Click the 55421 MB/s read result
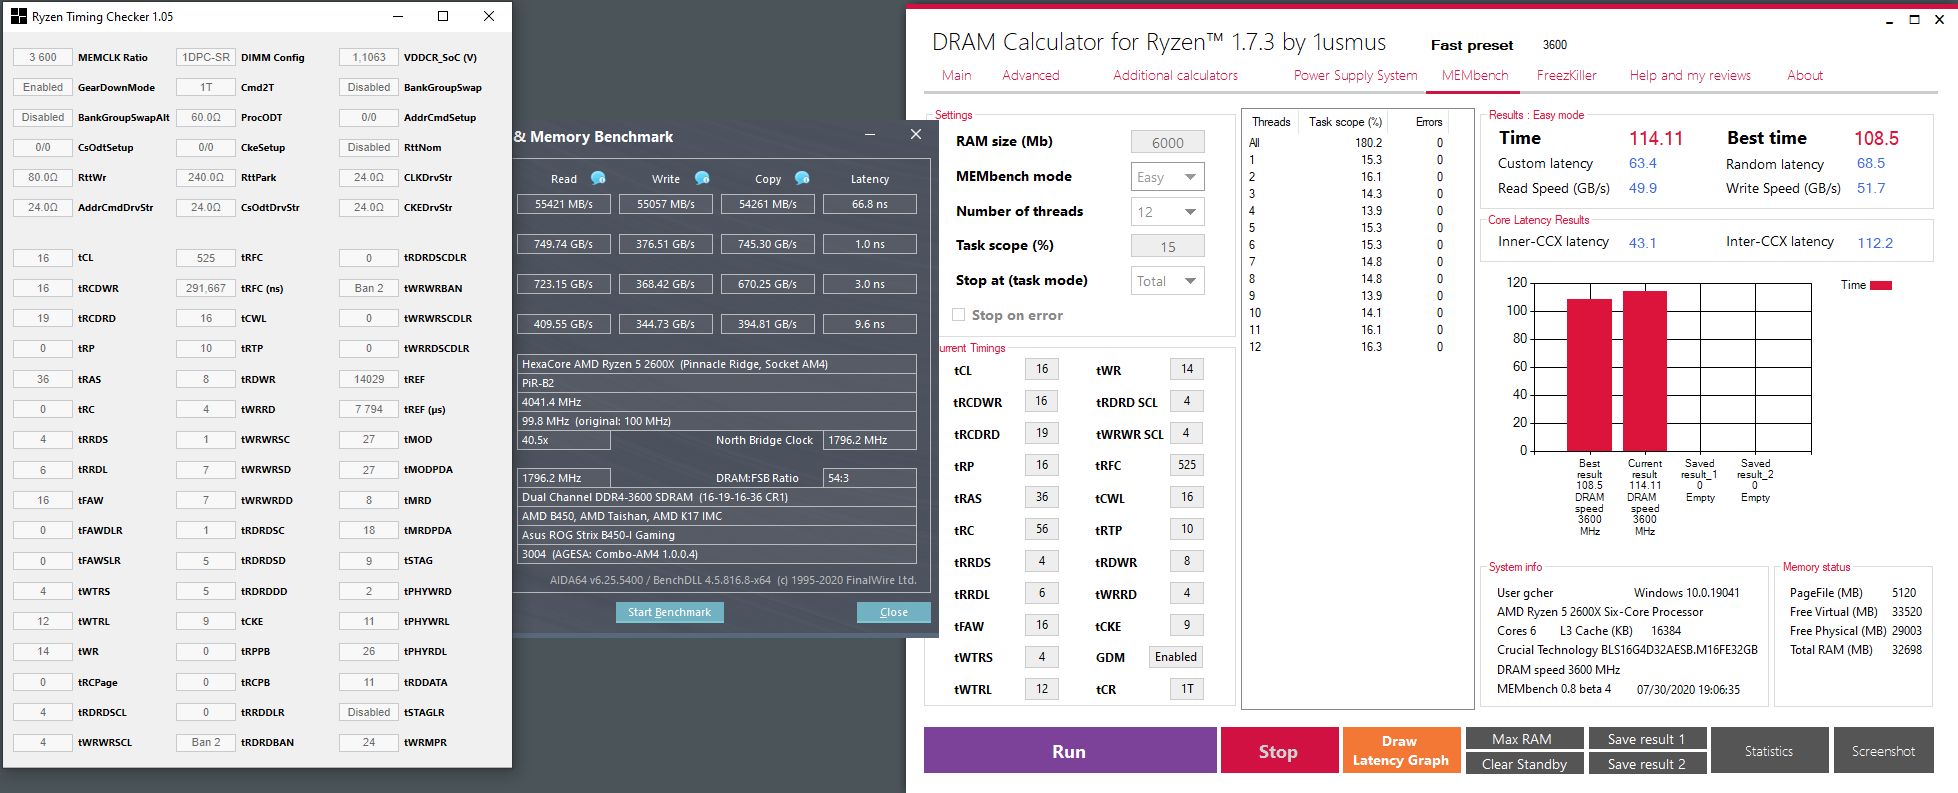 (564, 204)
